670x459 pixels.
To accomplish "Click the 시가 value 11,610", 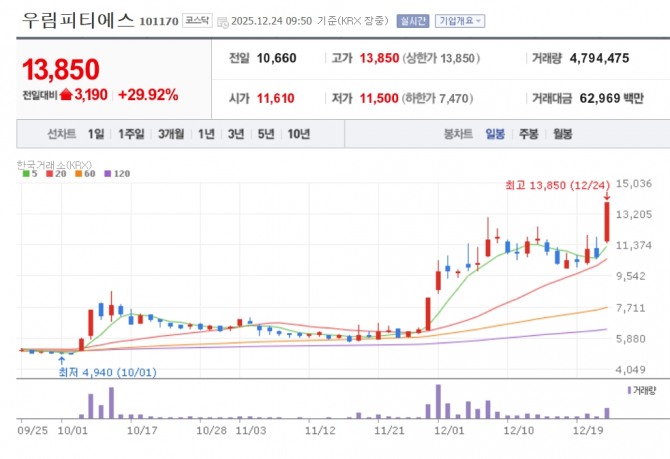I will pyautogui.click(x=275, y=99).
